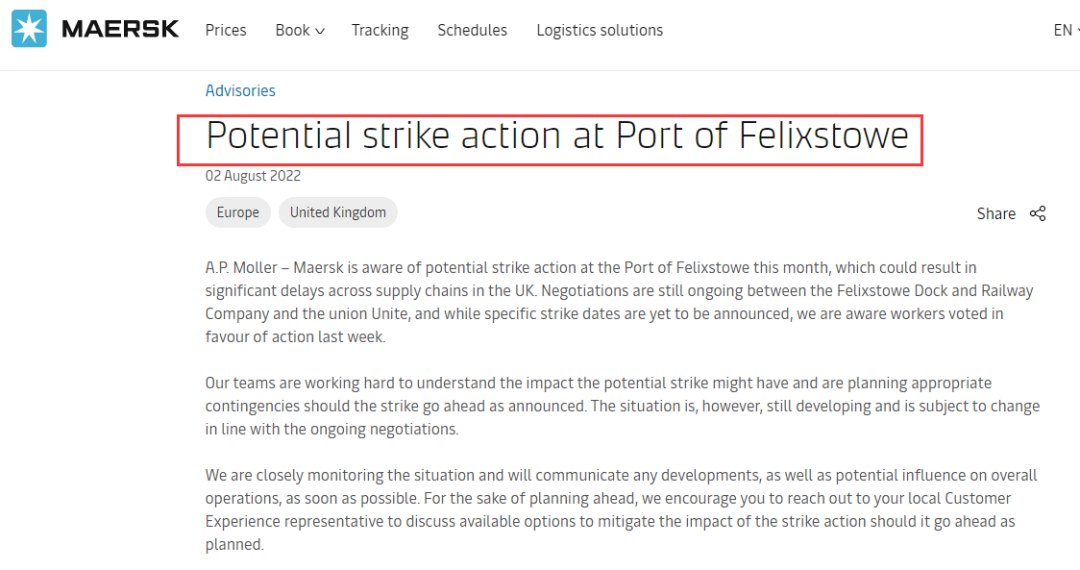Image resolution: width=1080 pixels, height=570 pixels.
Task: Select Logistics solutions in the header
Action: pos(599,30)
